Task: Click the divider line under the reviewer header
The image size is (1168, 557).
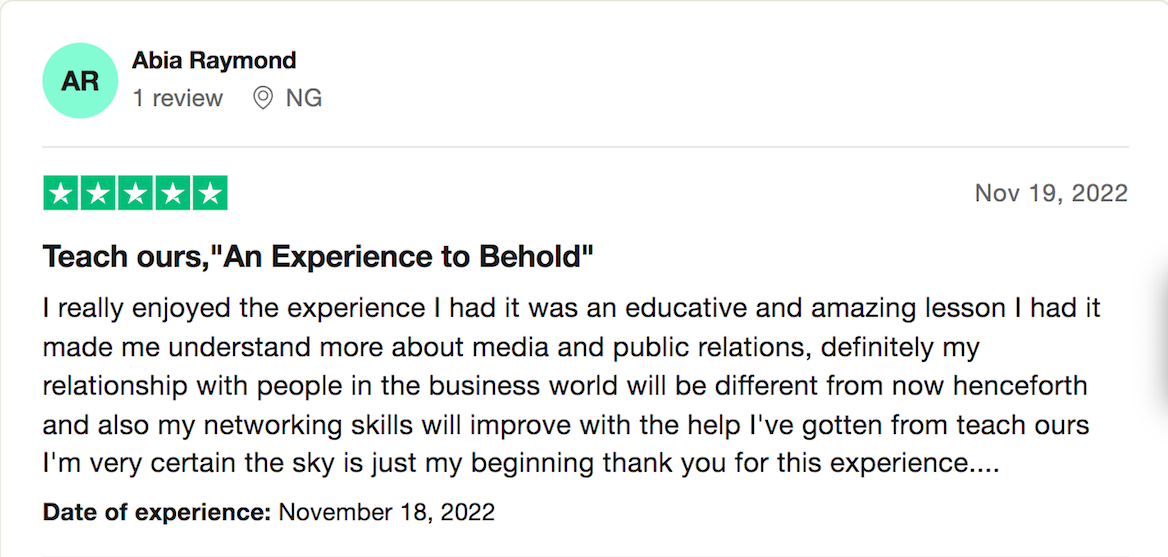Action: pos(585,147)
